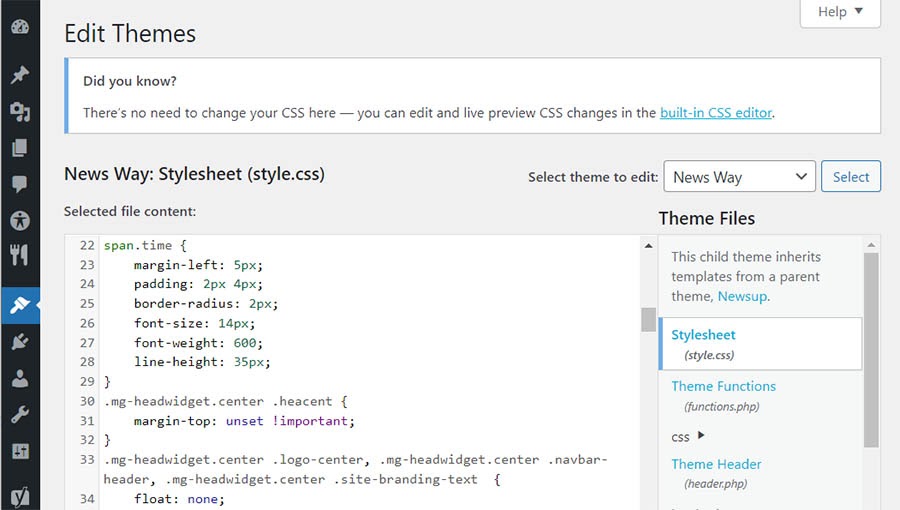Open the Yoast SEO icon

point(20,495)
